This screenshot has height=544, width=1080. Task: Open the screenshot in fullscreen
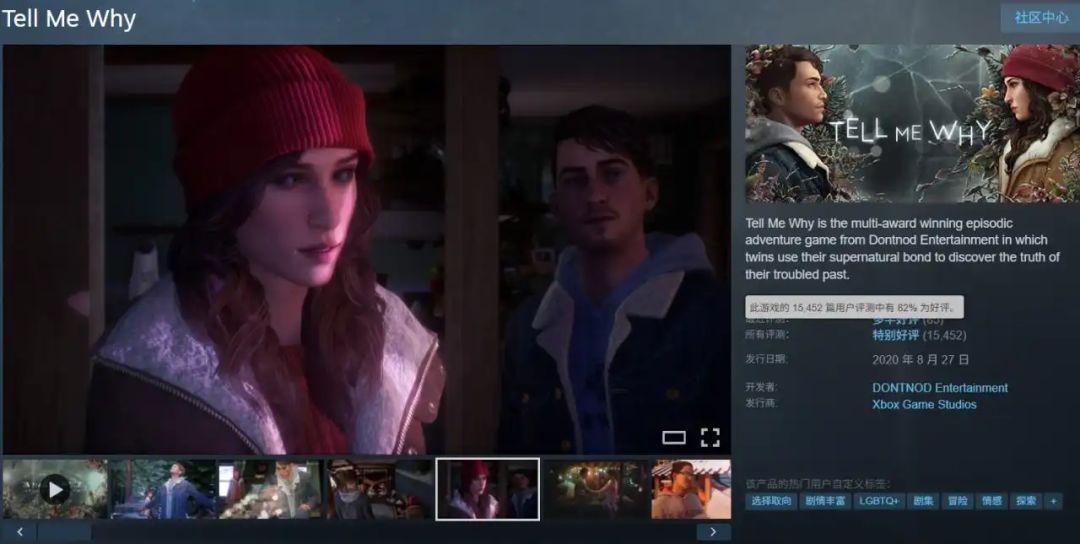(710, 437)
